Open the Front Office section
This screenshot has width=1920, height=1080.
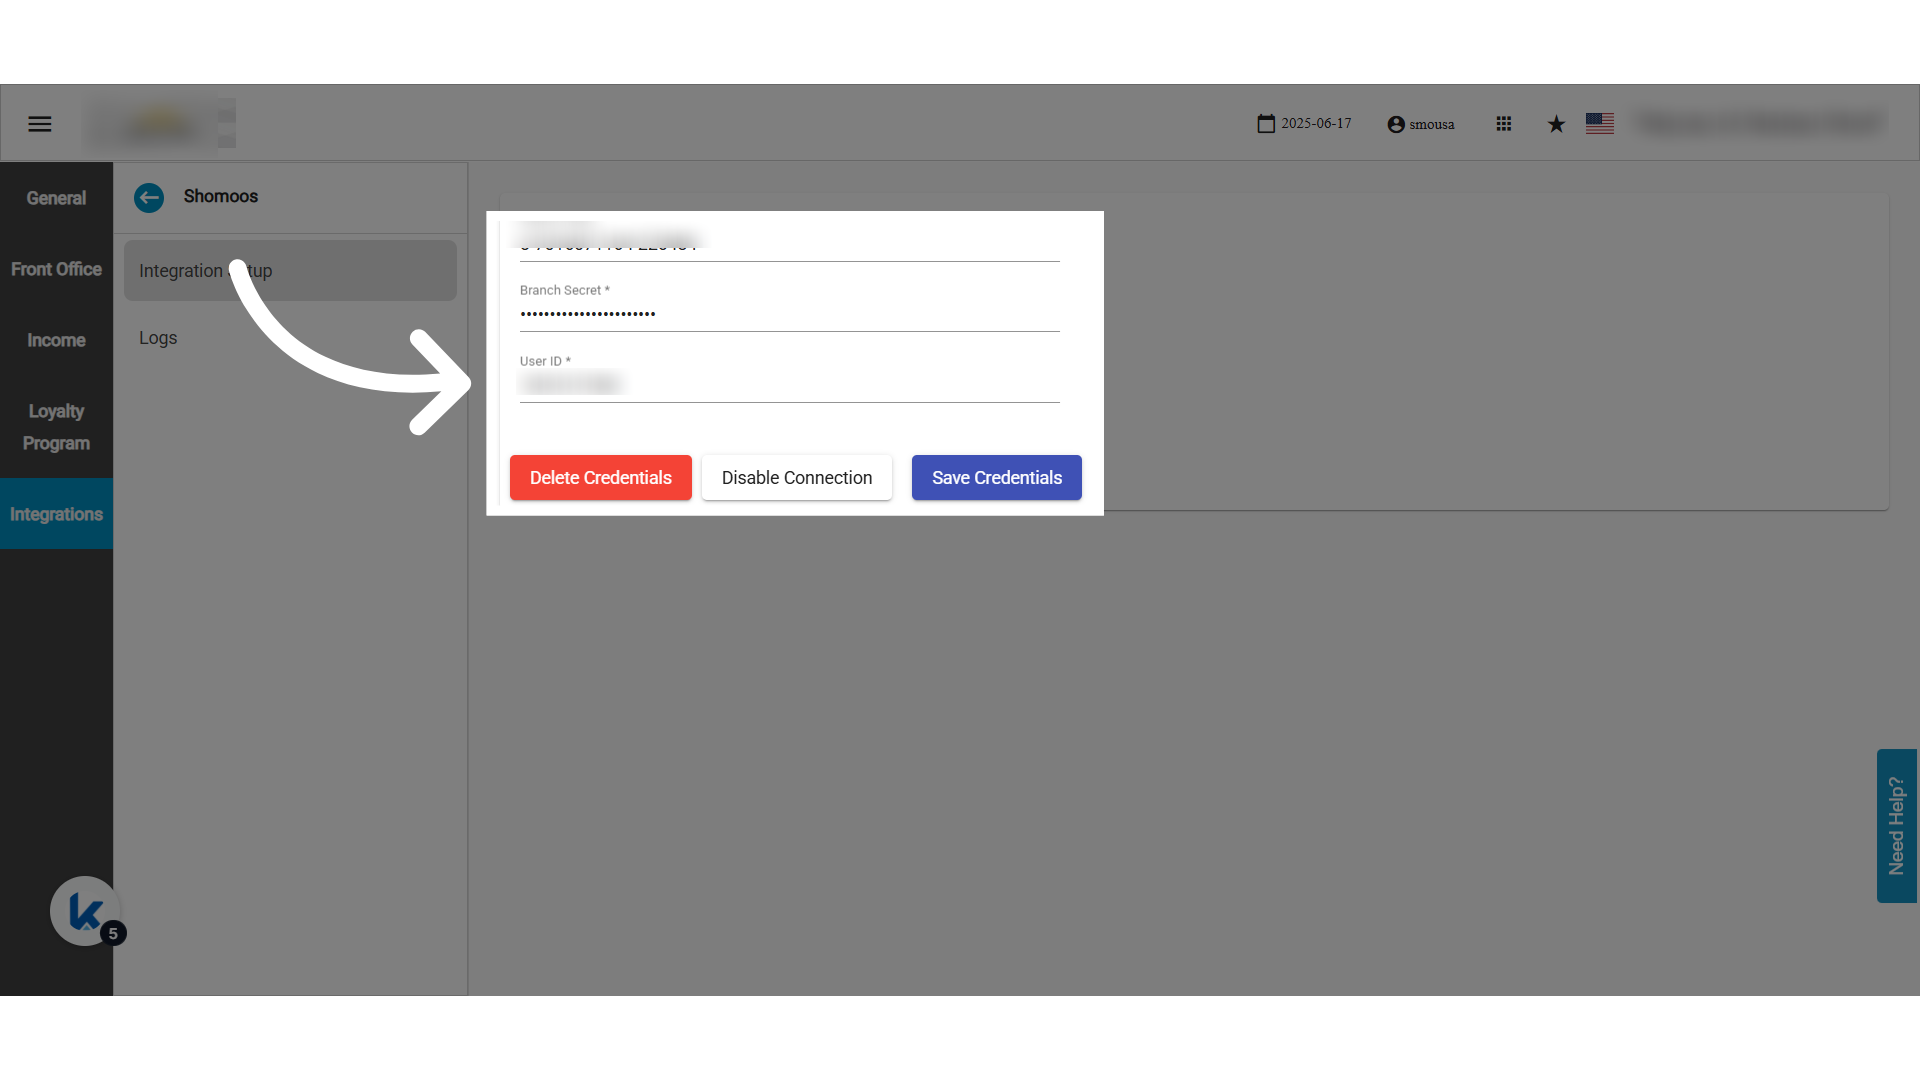56,269
